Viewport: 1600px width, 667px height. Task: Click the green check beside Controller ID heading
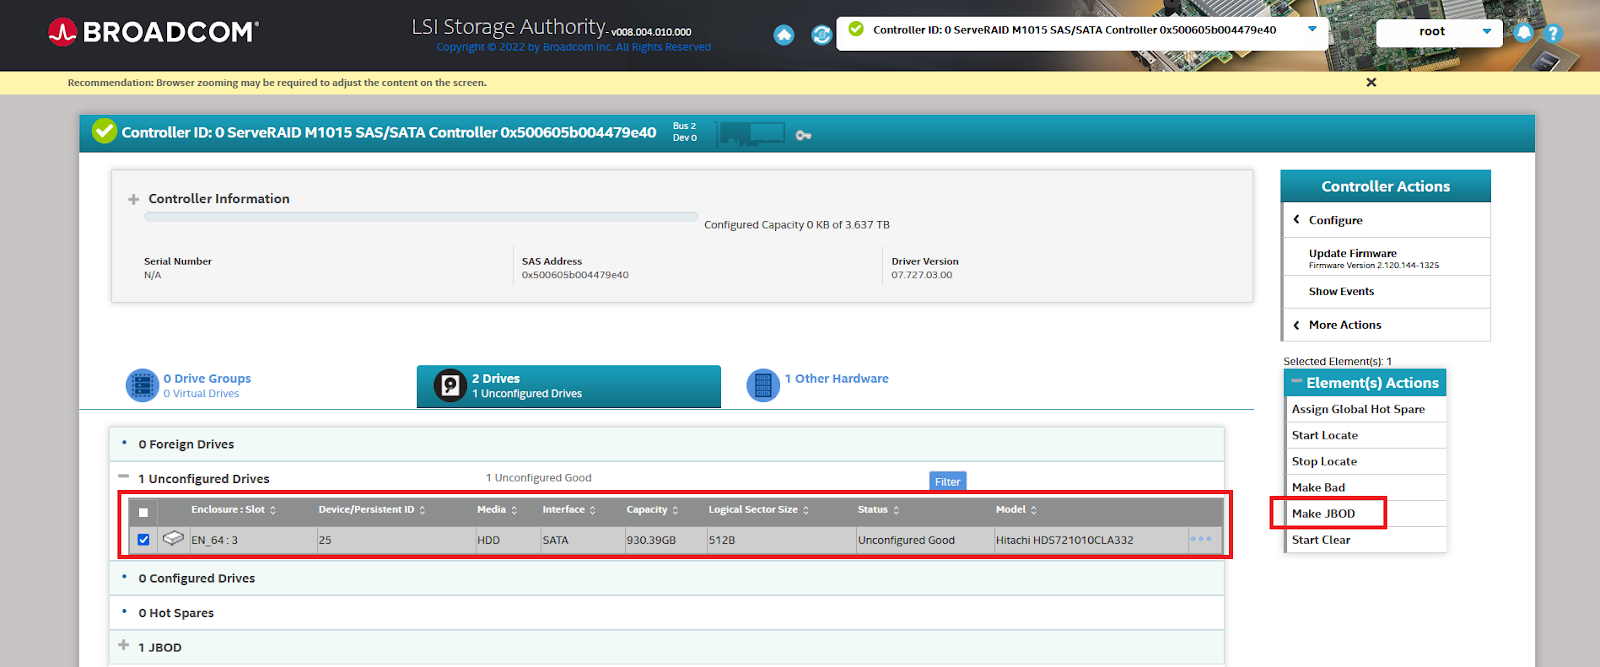(104, 131)
